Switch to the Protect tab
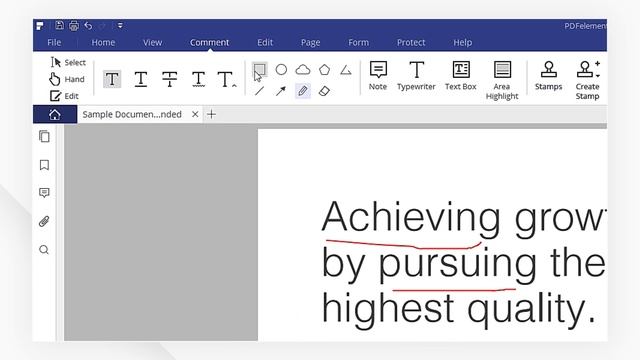 tap(411, 42)
